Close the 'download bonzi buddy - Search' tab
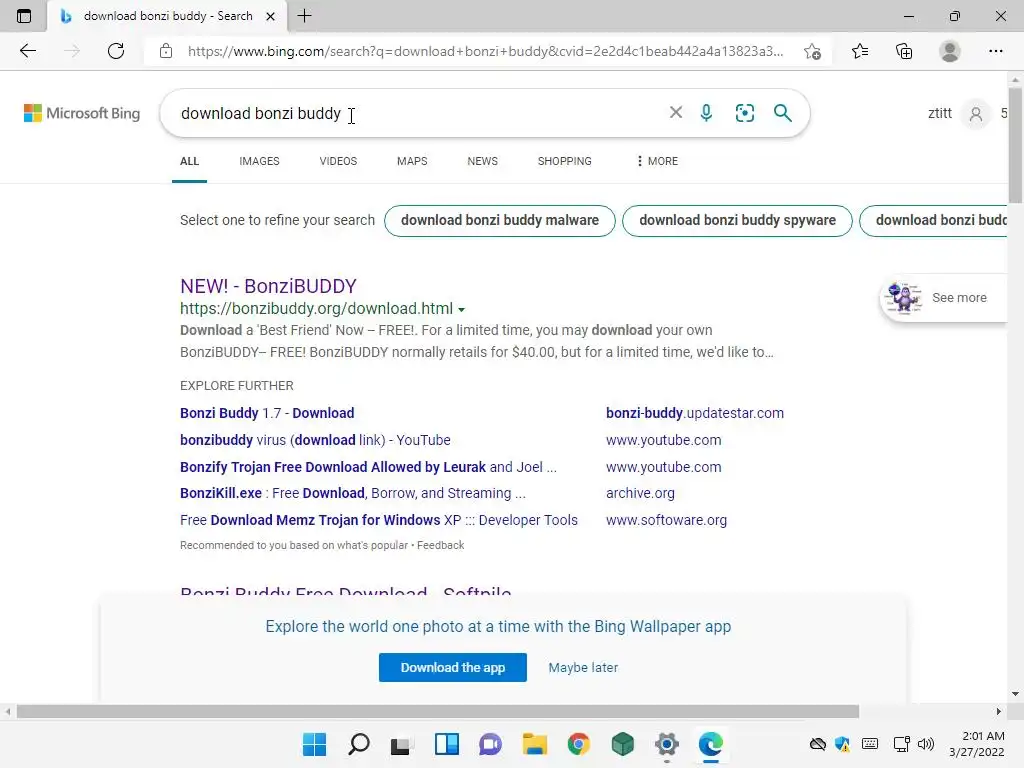The height and width of the screenshot is (768, 1024). click(270, 16)
